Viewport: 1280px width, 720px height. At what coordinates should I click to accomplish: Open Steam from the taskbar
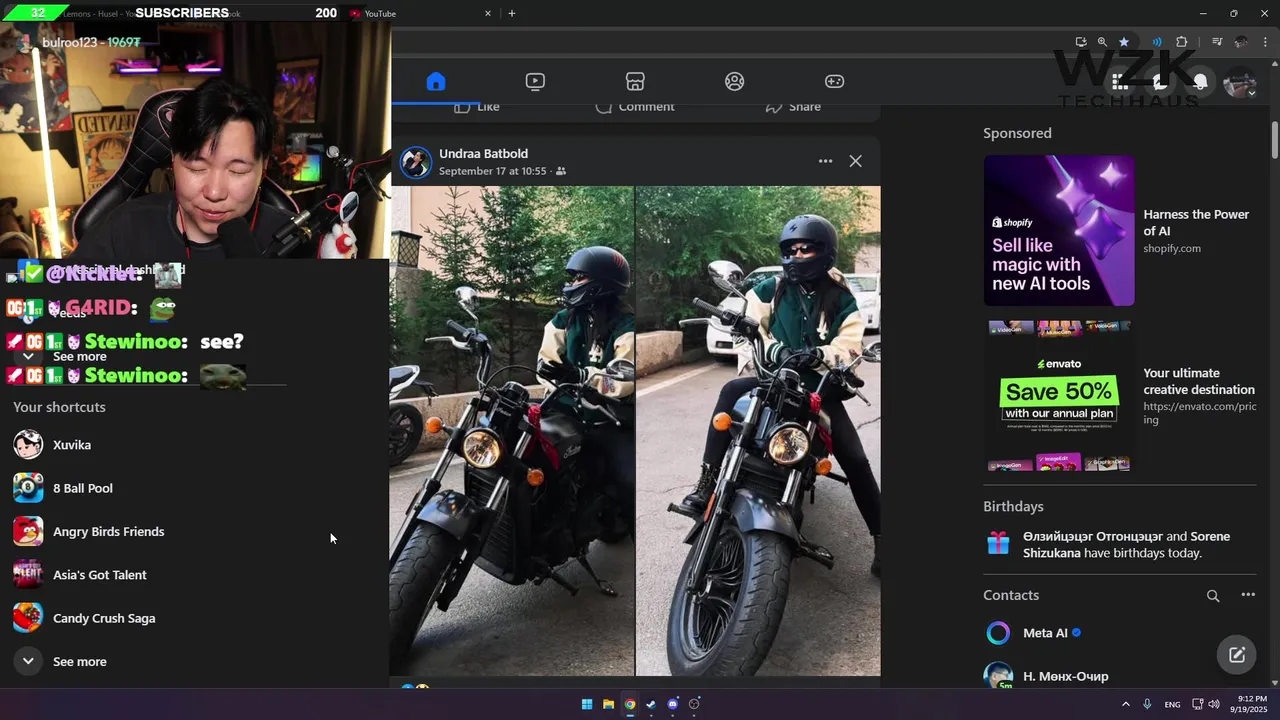pos(651,704)
